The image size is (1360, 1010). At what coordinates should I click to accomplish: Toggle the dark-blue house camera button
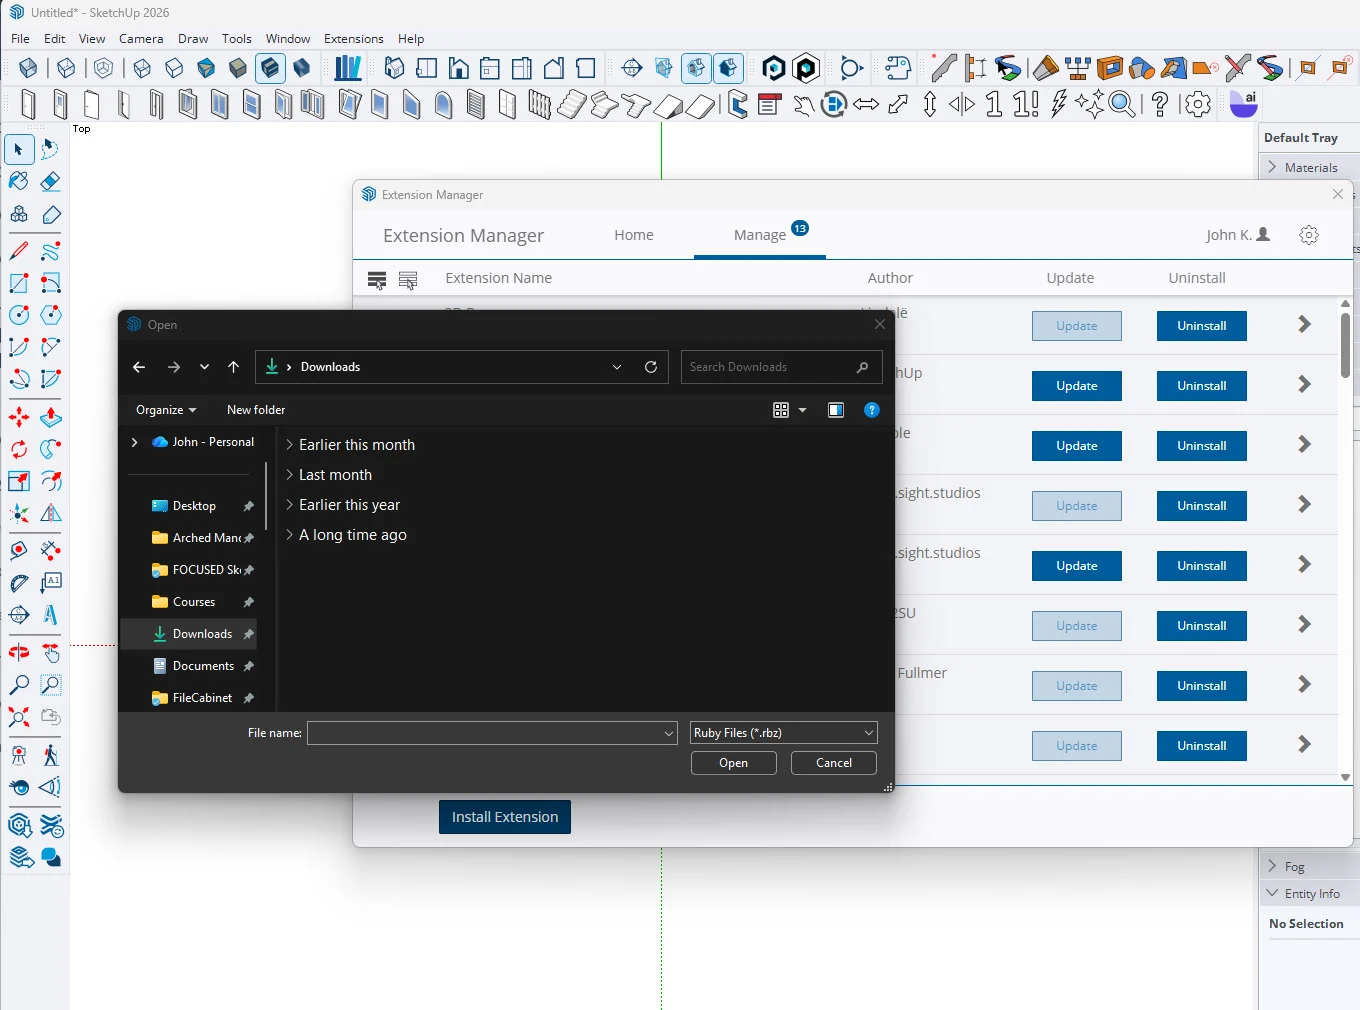coord(728,68)
